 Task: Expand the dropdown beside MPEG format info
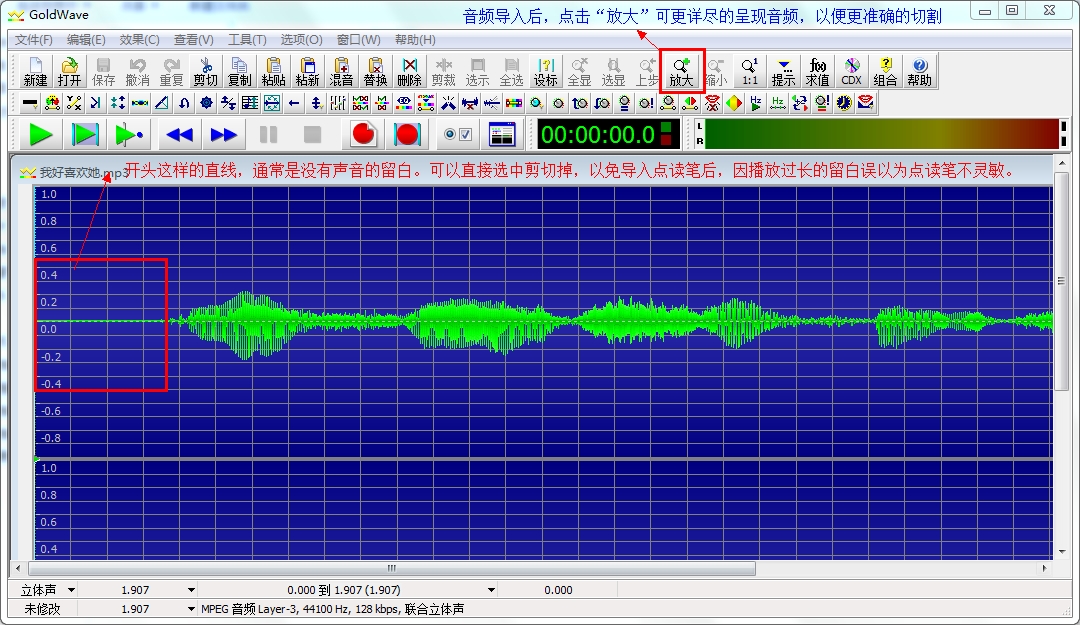[x=191, y=609]
